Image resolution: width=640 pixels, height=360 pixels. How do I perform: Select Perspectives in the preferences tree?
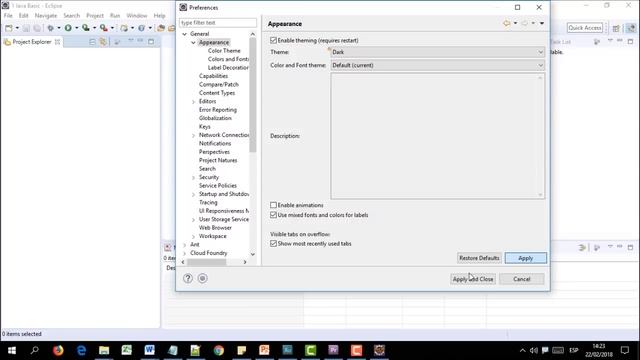(214, 152)
